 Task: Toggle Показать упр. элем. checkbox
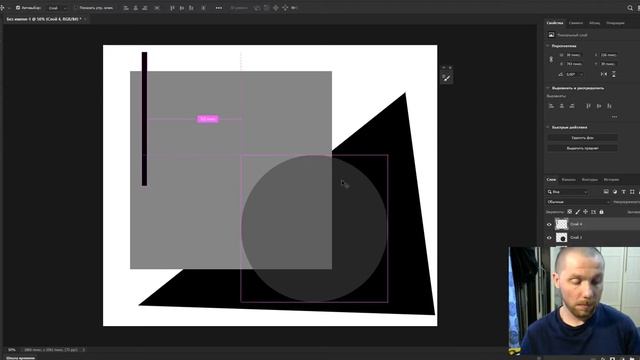click(x=76, y=8)
